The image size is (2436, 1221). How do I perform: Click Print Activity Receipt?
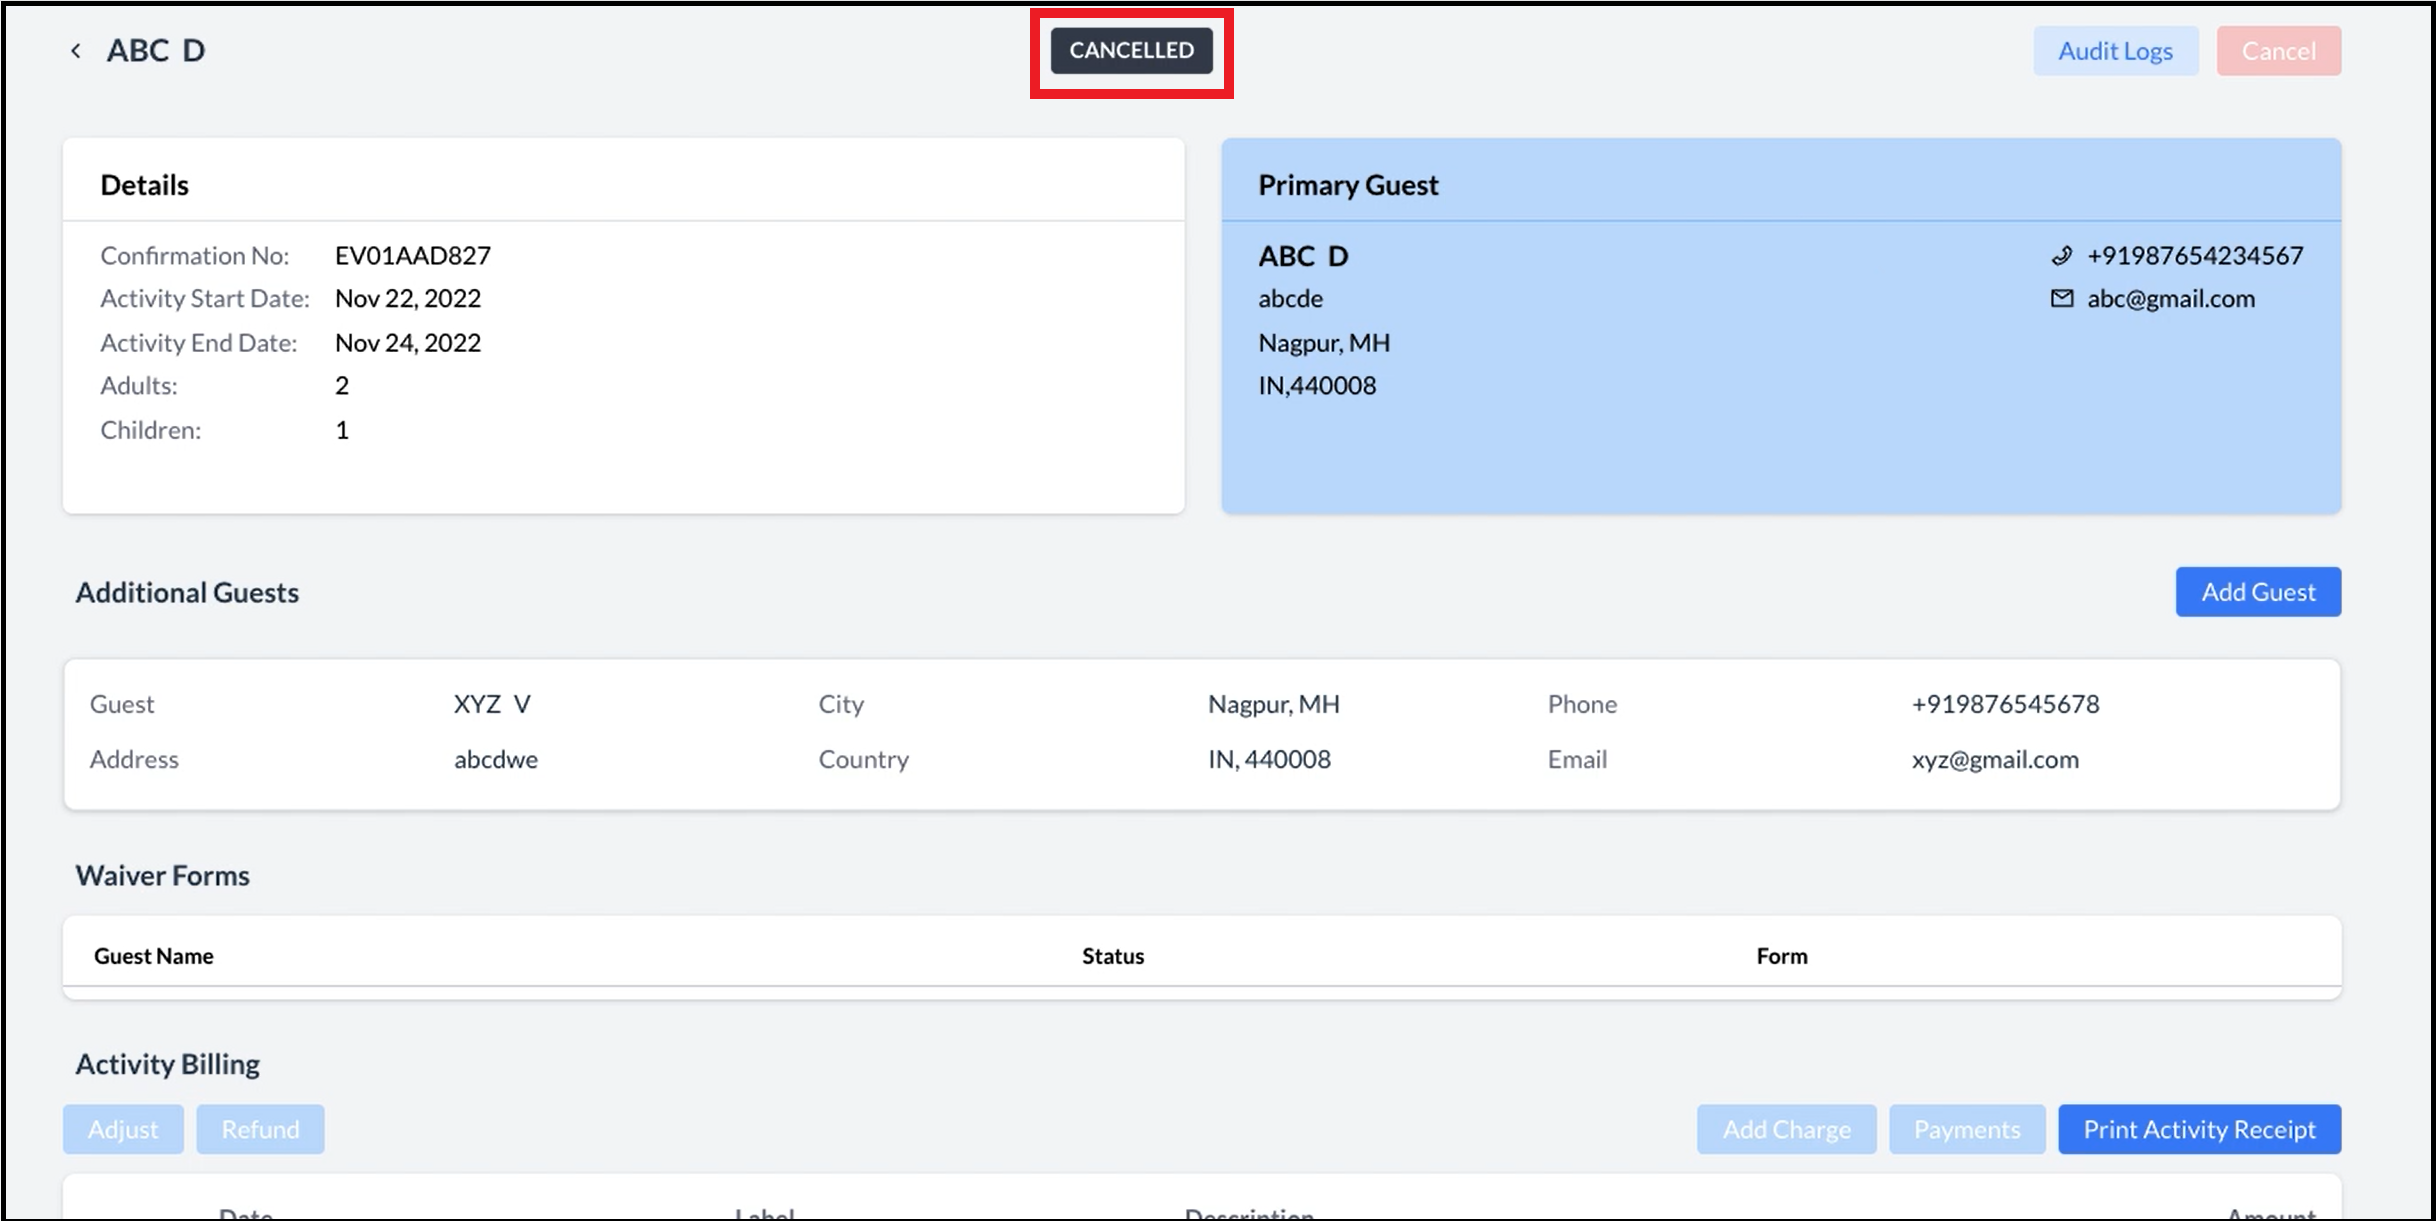[2198, 1129]
